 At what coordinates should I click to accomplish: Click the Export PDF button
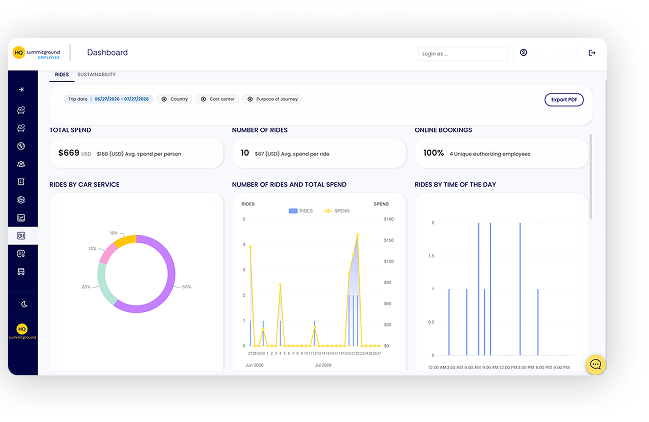click(564, 100)
